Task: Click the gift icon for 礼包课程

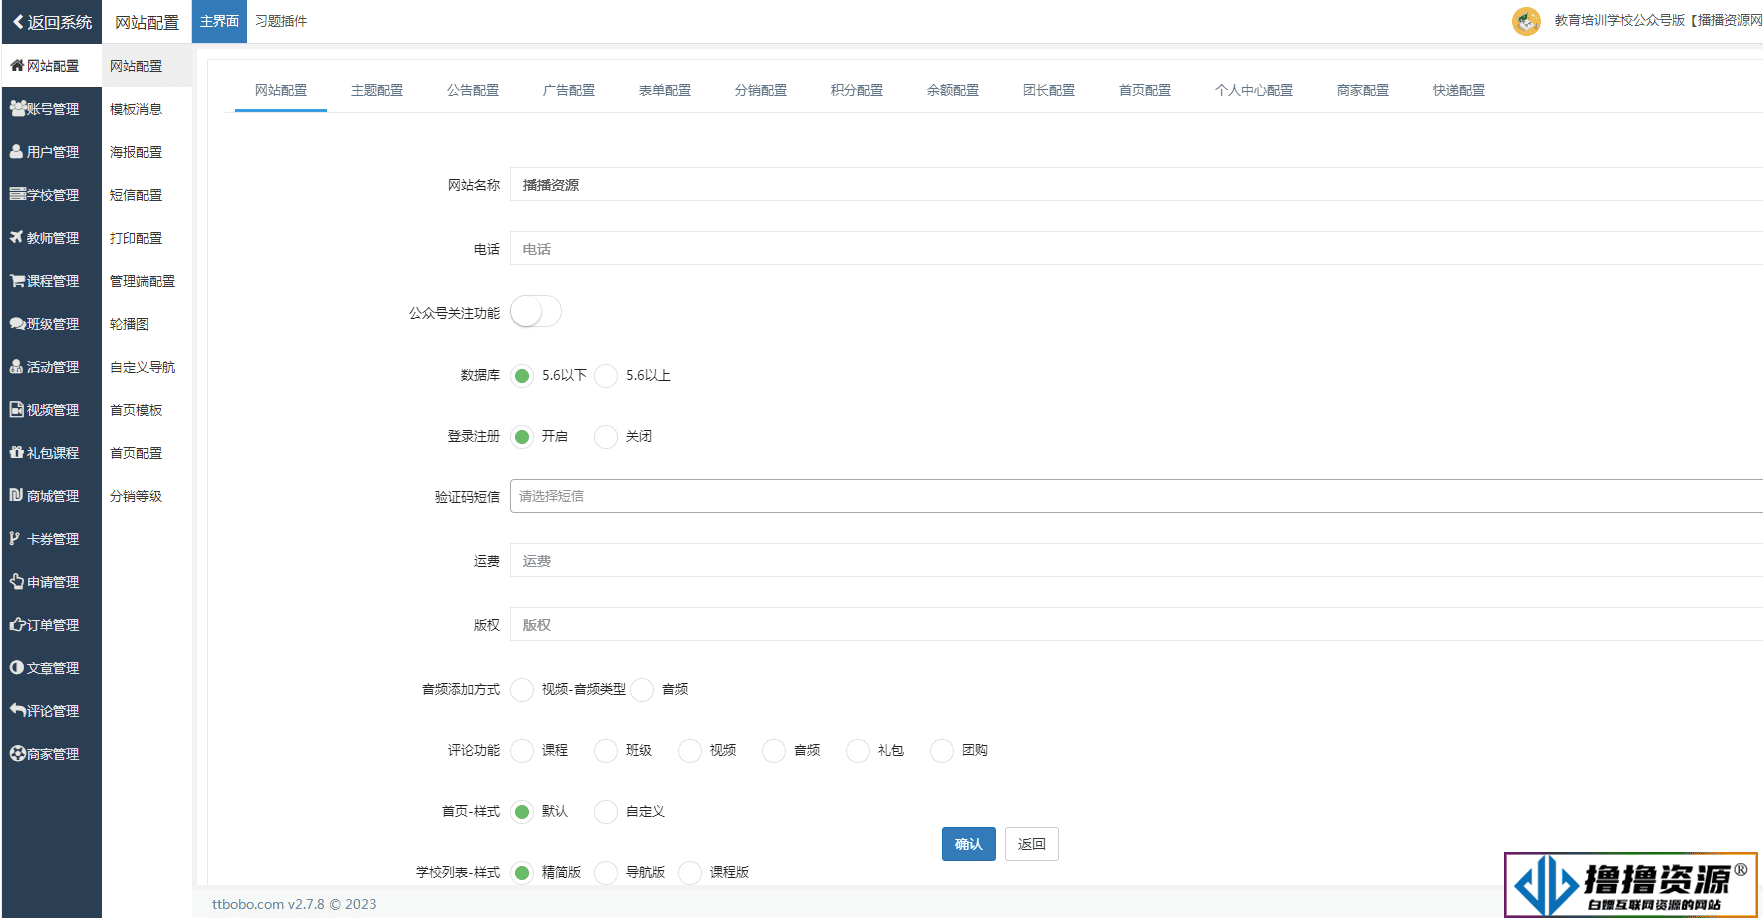Action: click(17, 452)
